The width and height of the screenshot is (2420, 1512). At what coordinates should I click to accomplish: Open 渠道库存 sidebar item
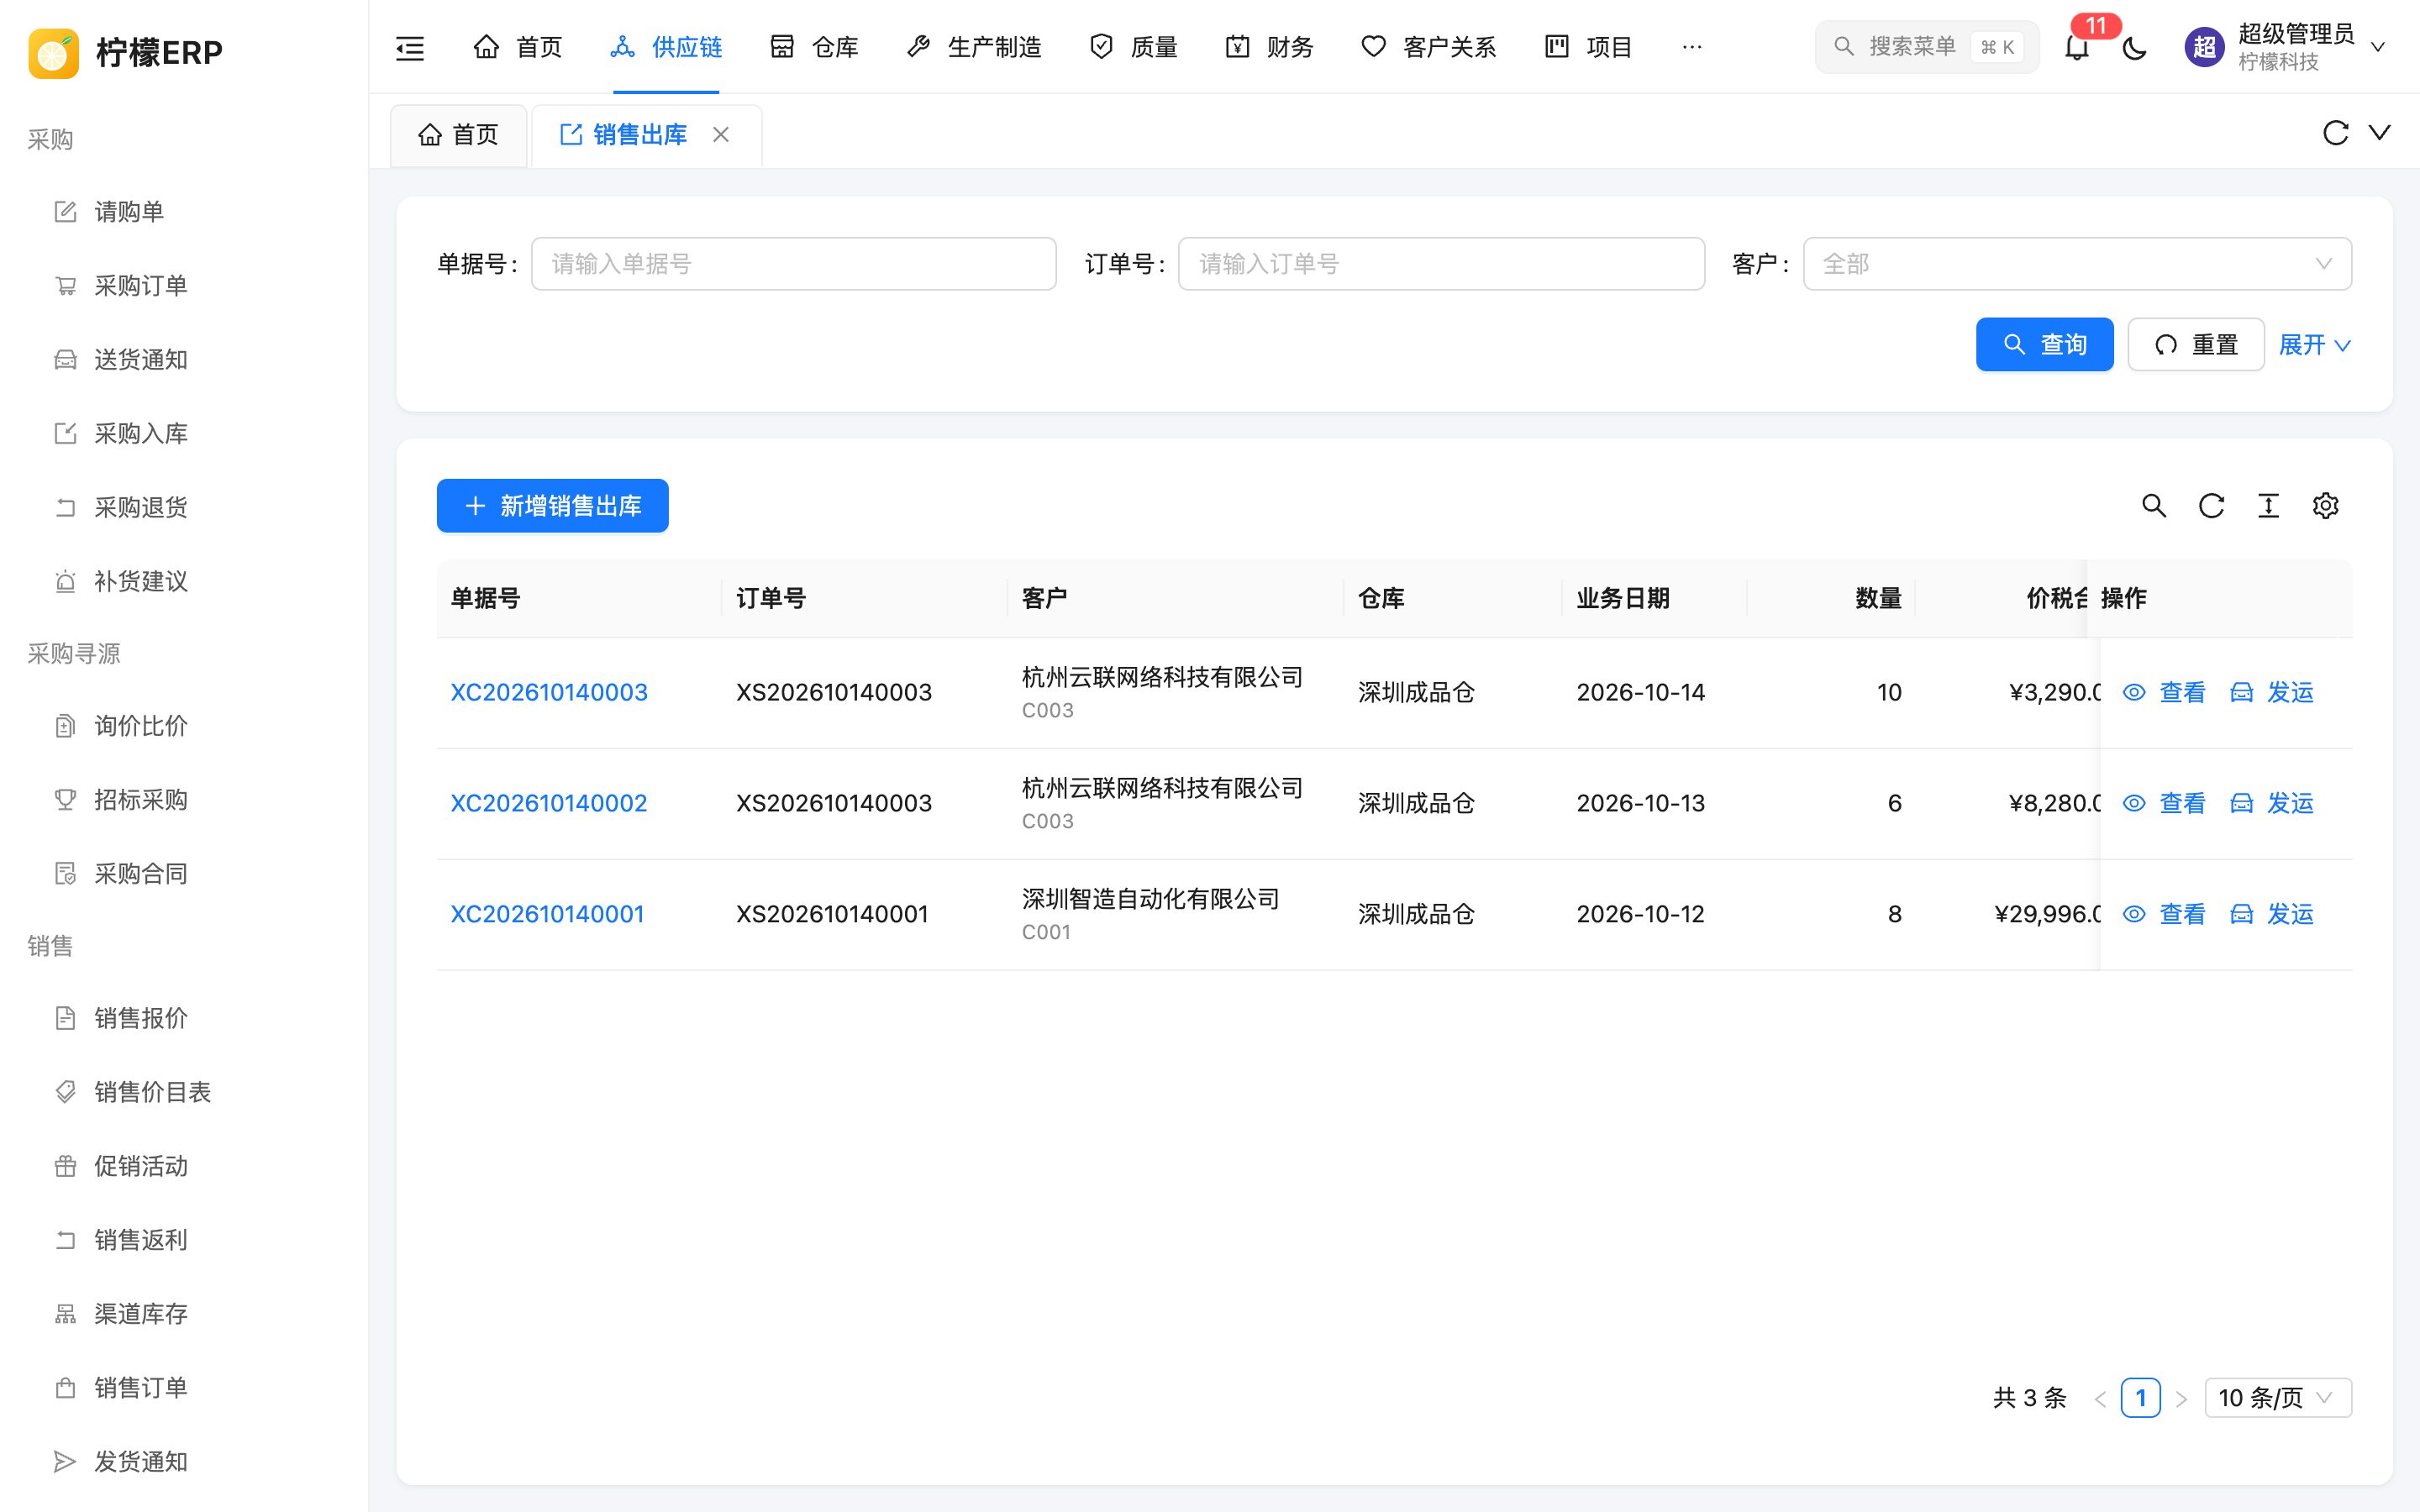pyautogui.click(x=184, y=1314)
